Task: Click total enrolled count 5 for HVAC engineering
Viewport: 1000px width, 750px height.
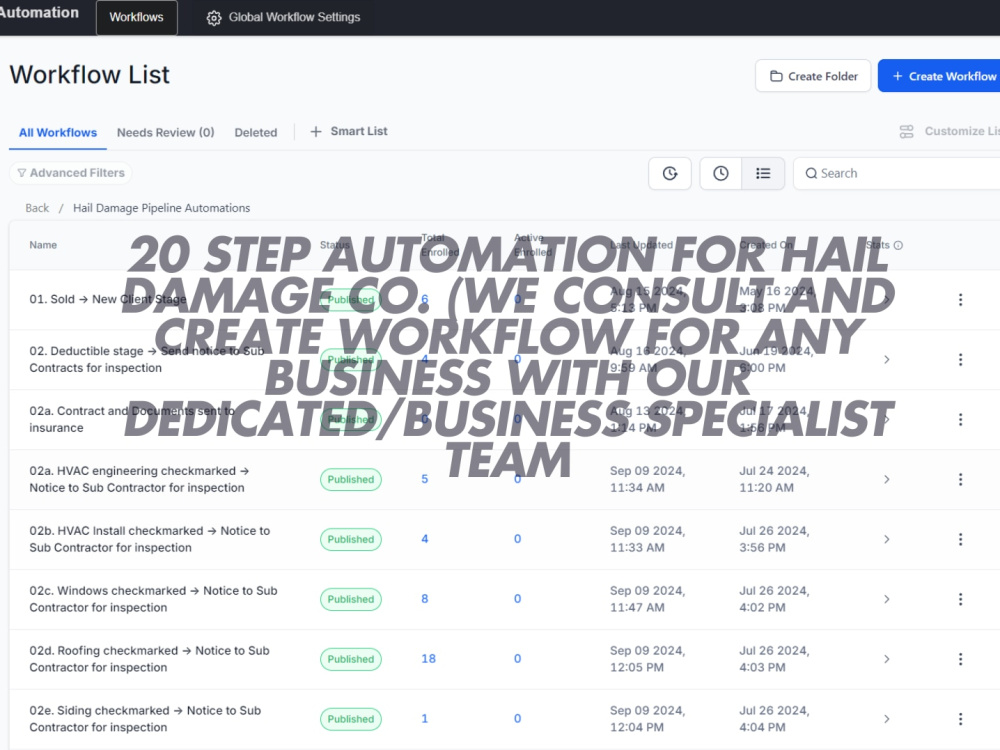Action: tap(425, 479)
